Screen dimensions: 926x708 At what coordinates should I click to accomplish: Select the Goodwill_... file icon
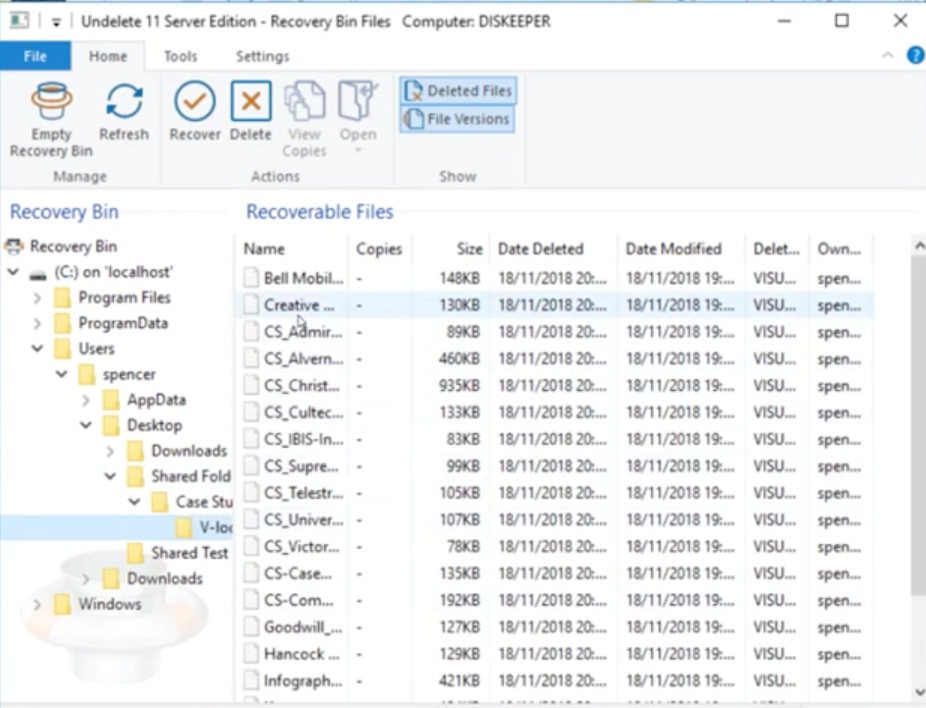[252, 627]
